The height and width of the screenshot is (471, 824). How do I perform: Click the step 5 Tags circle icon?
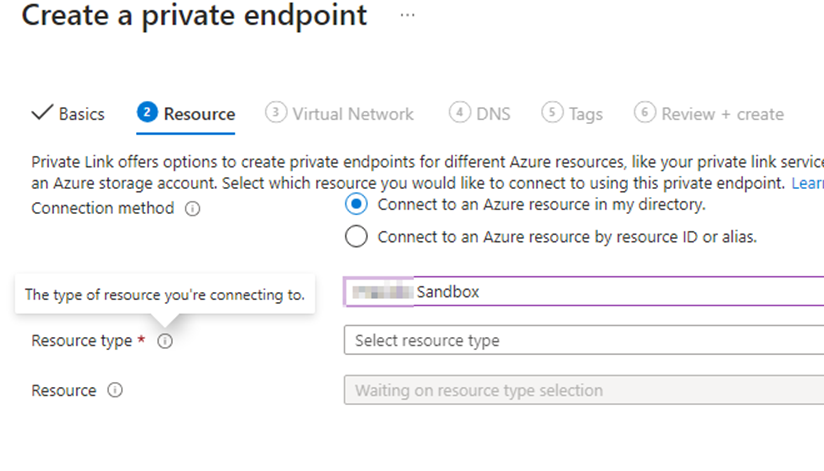pyautogui.click(x=552, y=112)
